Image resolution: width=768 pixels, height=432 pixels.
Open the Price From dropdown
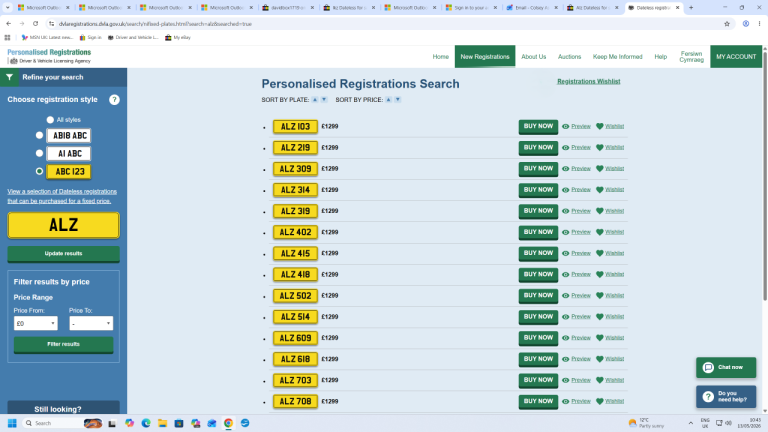tap(35, 323)
